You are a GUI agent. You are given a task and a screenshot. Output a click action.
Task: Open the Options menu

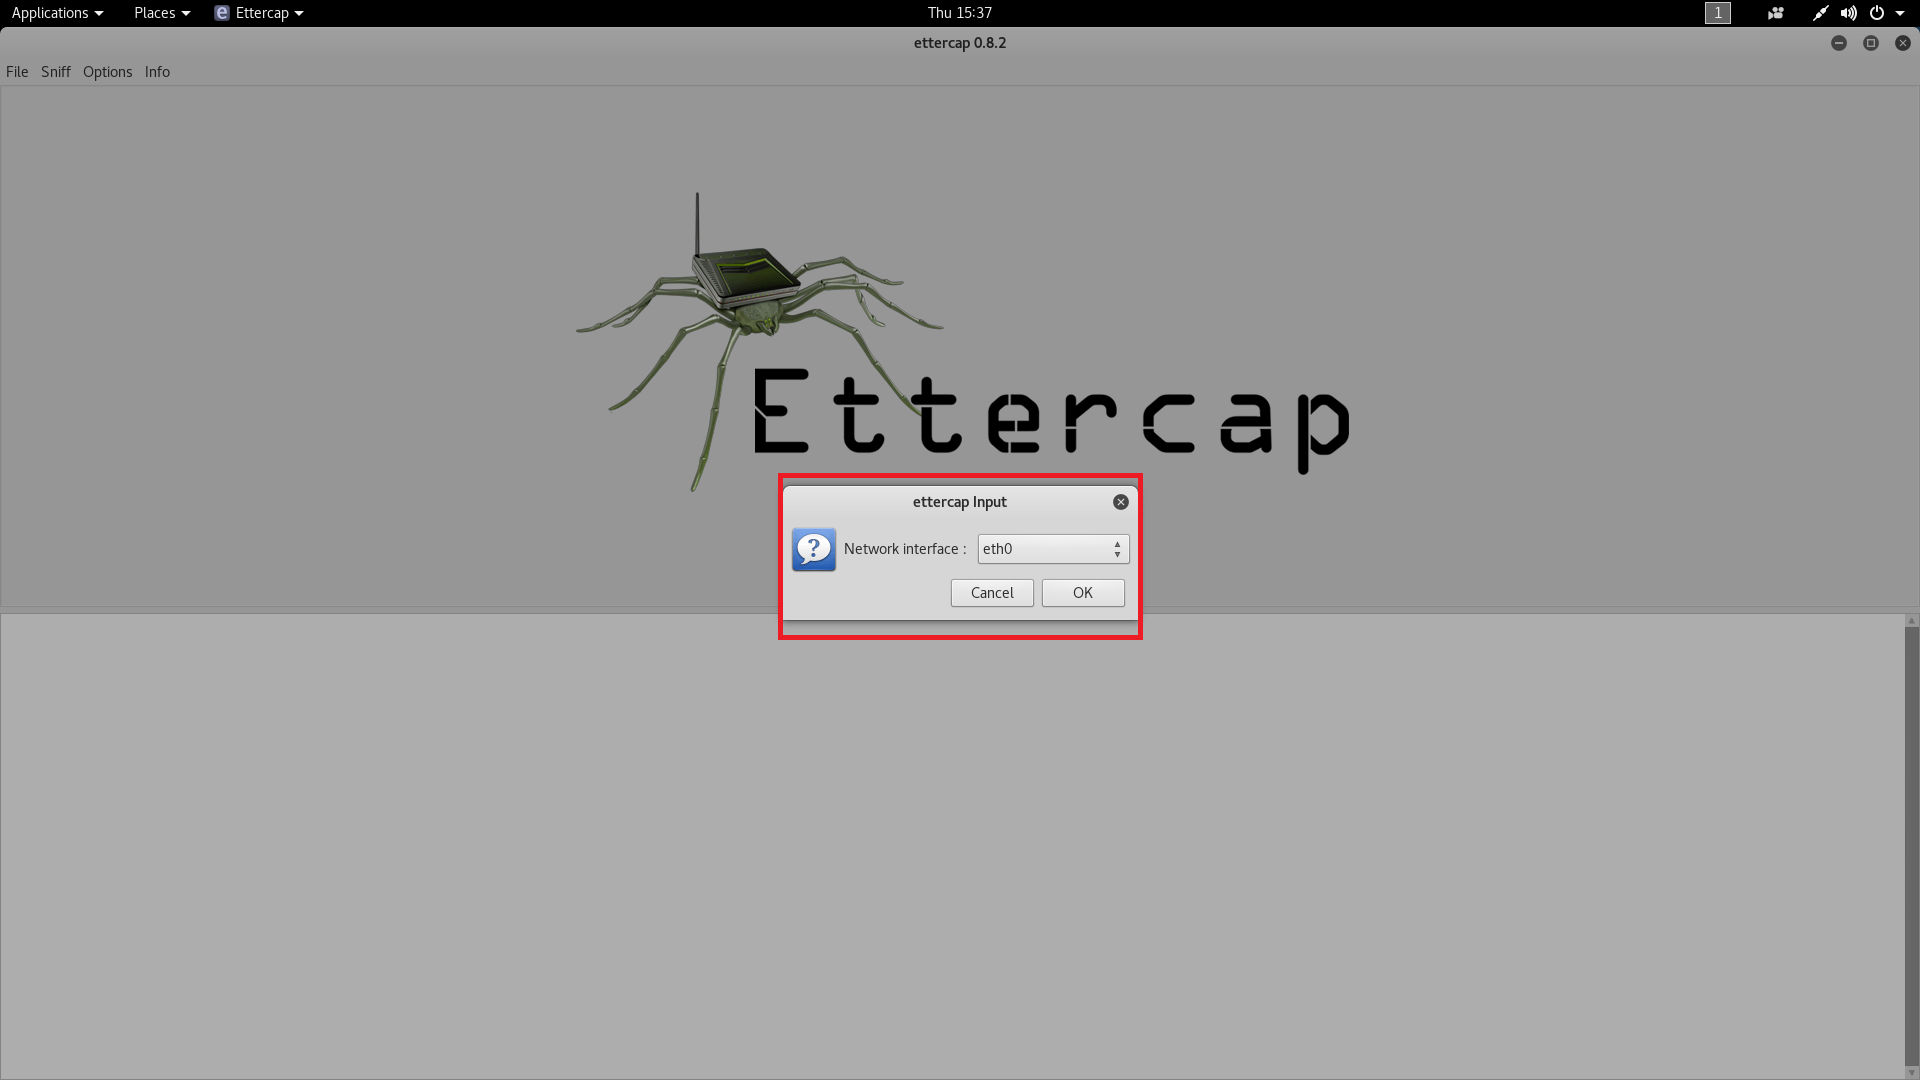tap(107, 72)
